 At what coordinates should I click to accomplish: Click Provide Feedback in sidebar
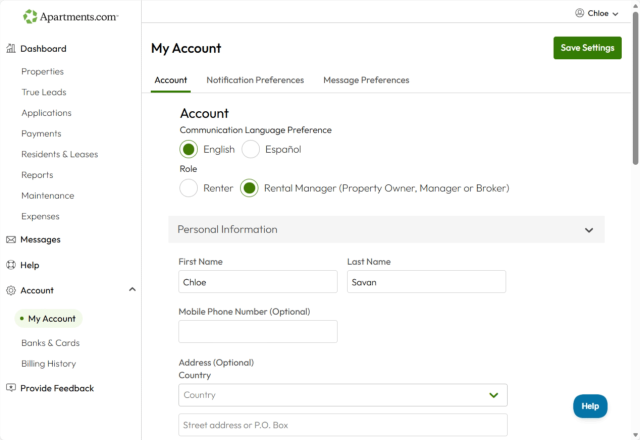[x=57, y=388]
